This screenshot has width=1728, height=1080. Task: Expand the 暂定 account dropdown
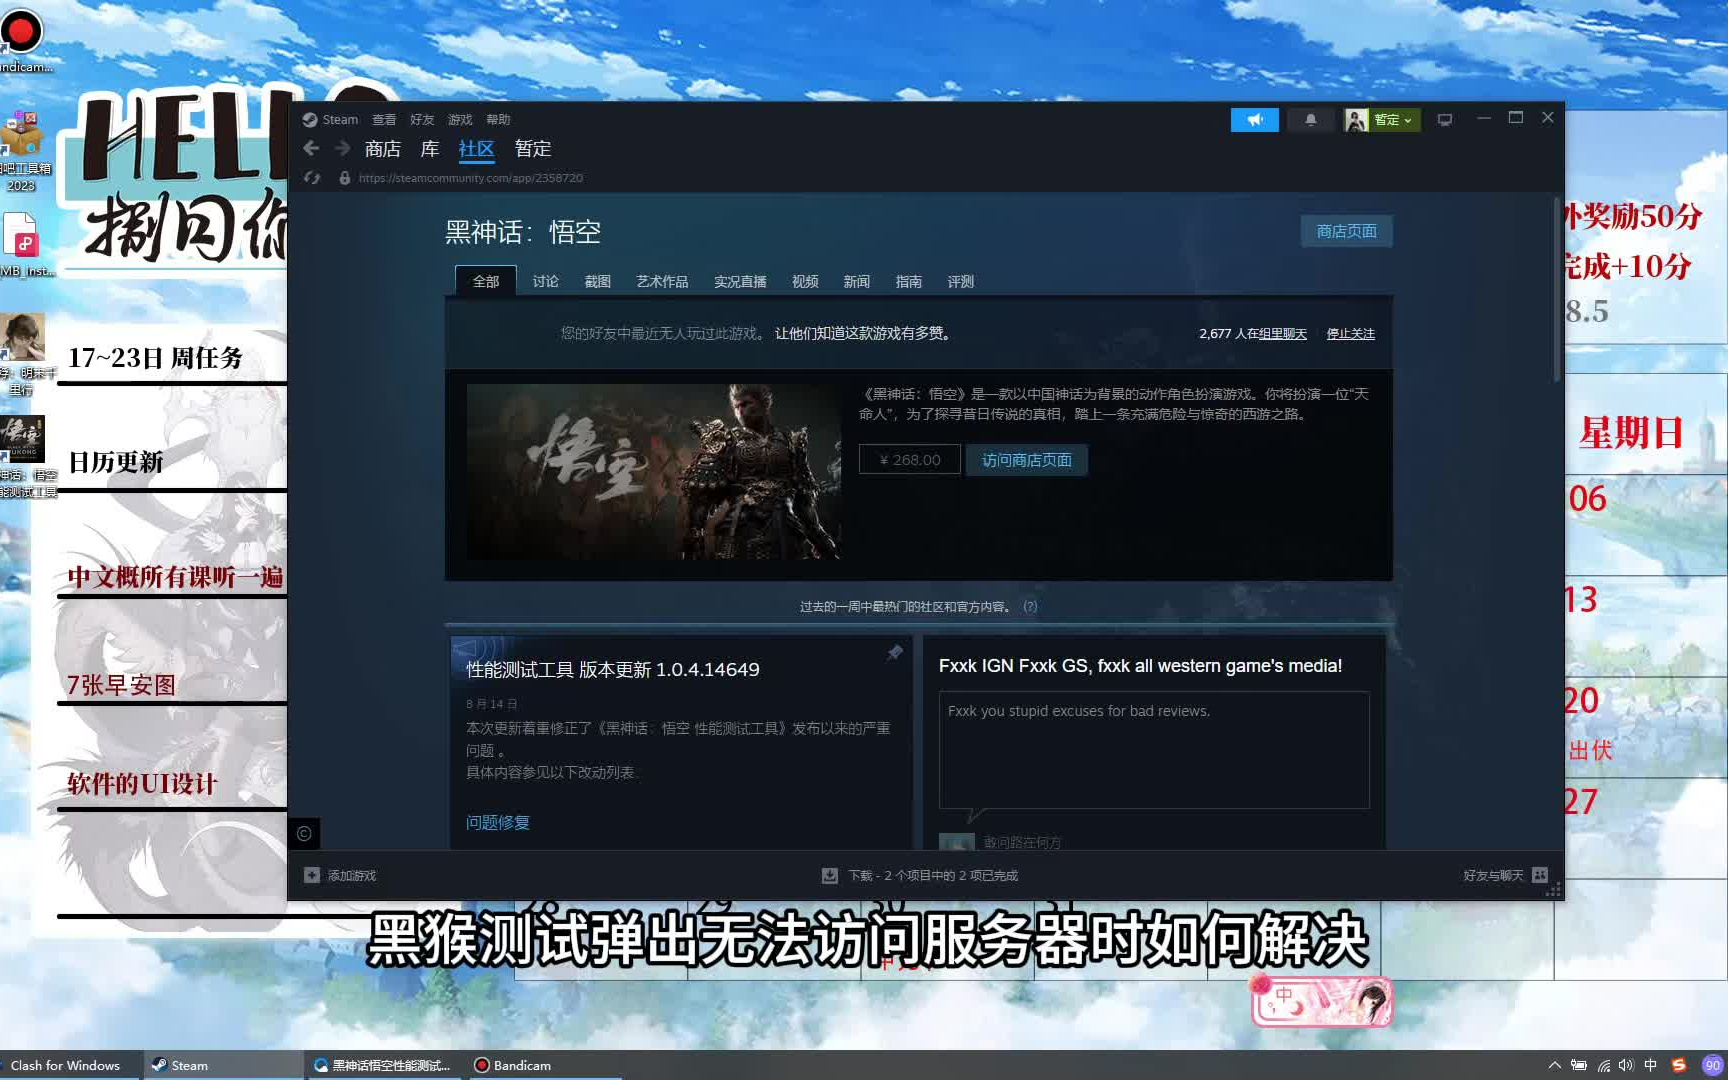point(1394,120)
